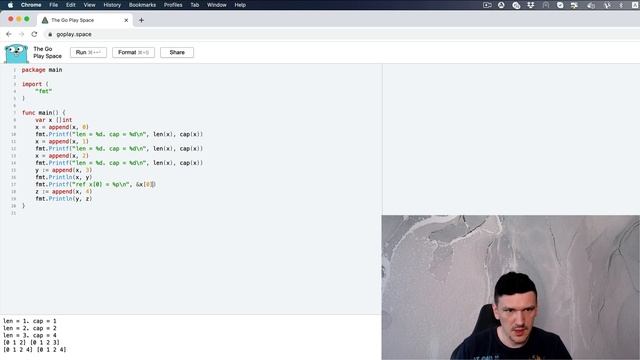Open the Tab menu
Viewport: 640px width, 360px height.
point(195,5)
